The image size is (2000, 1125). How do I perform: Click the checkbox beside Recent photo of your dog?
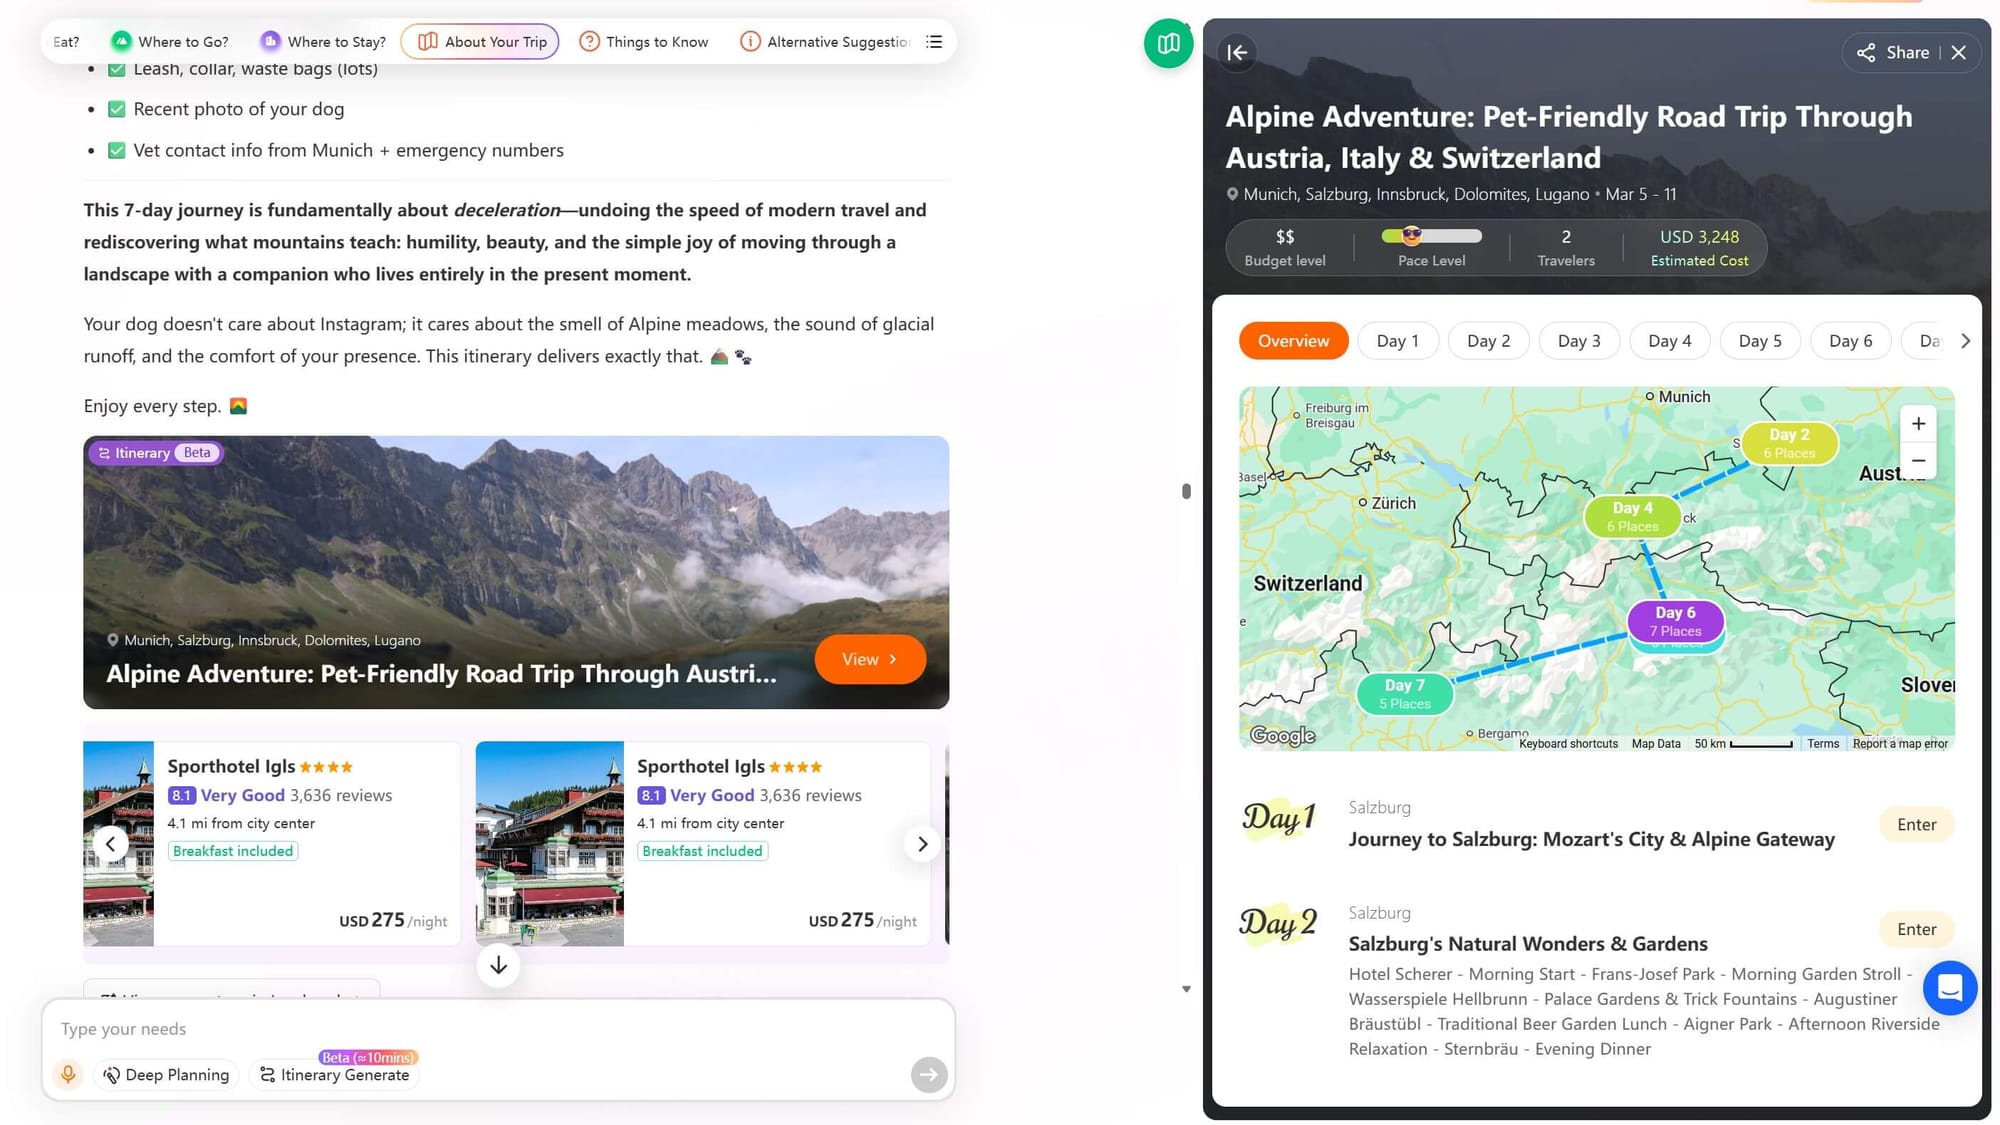tap(117, 109)
